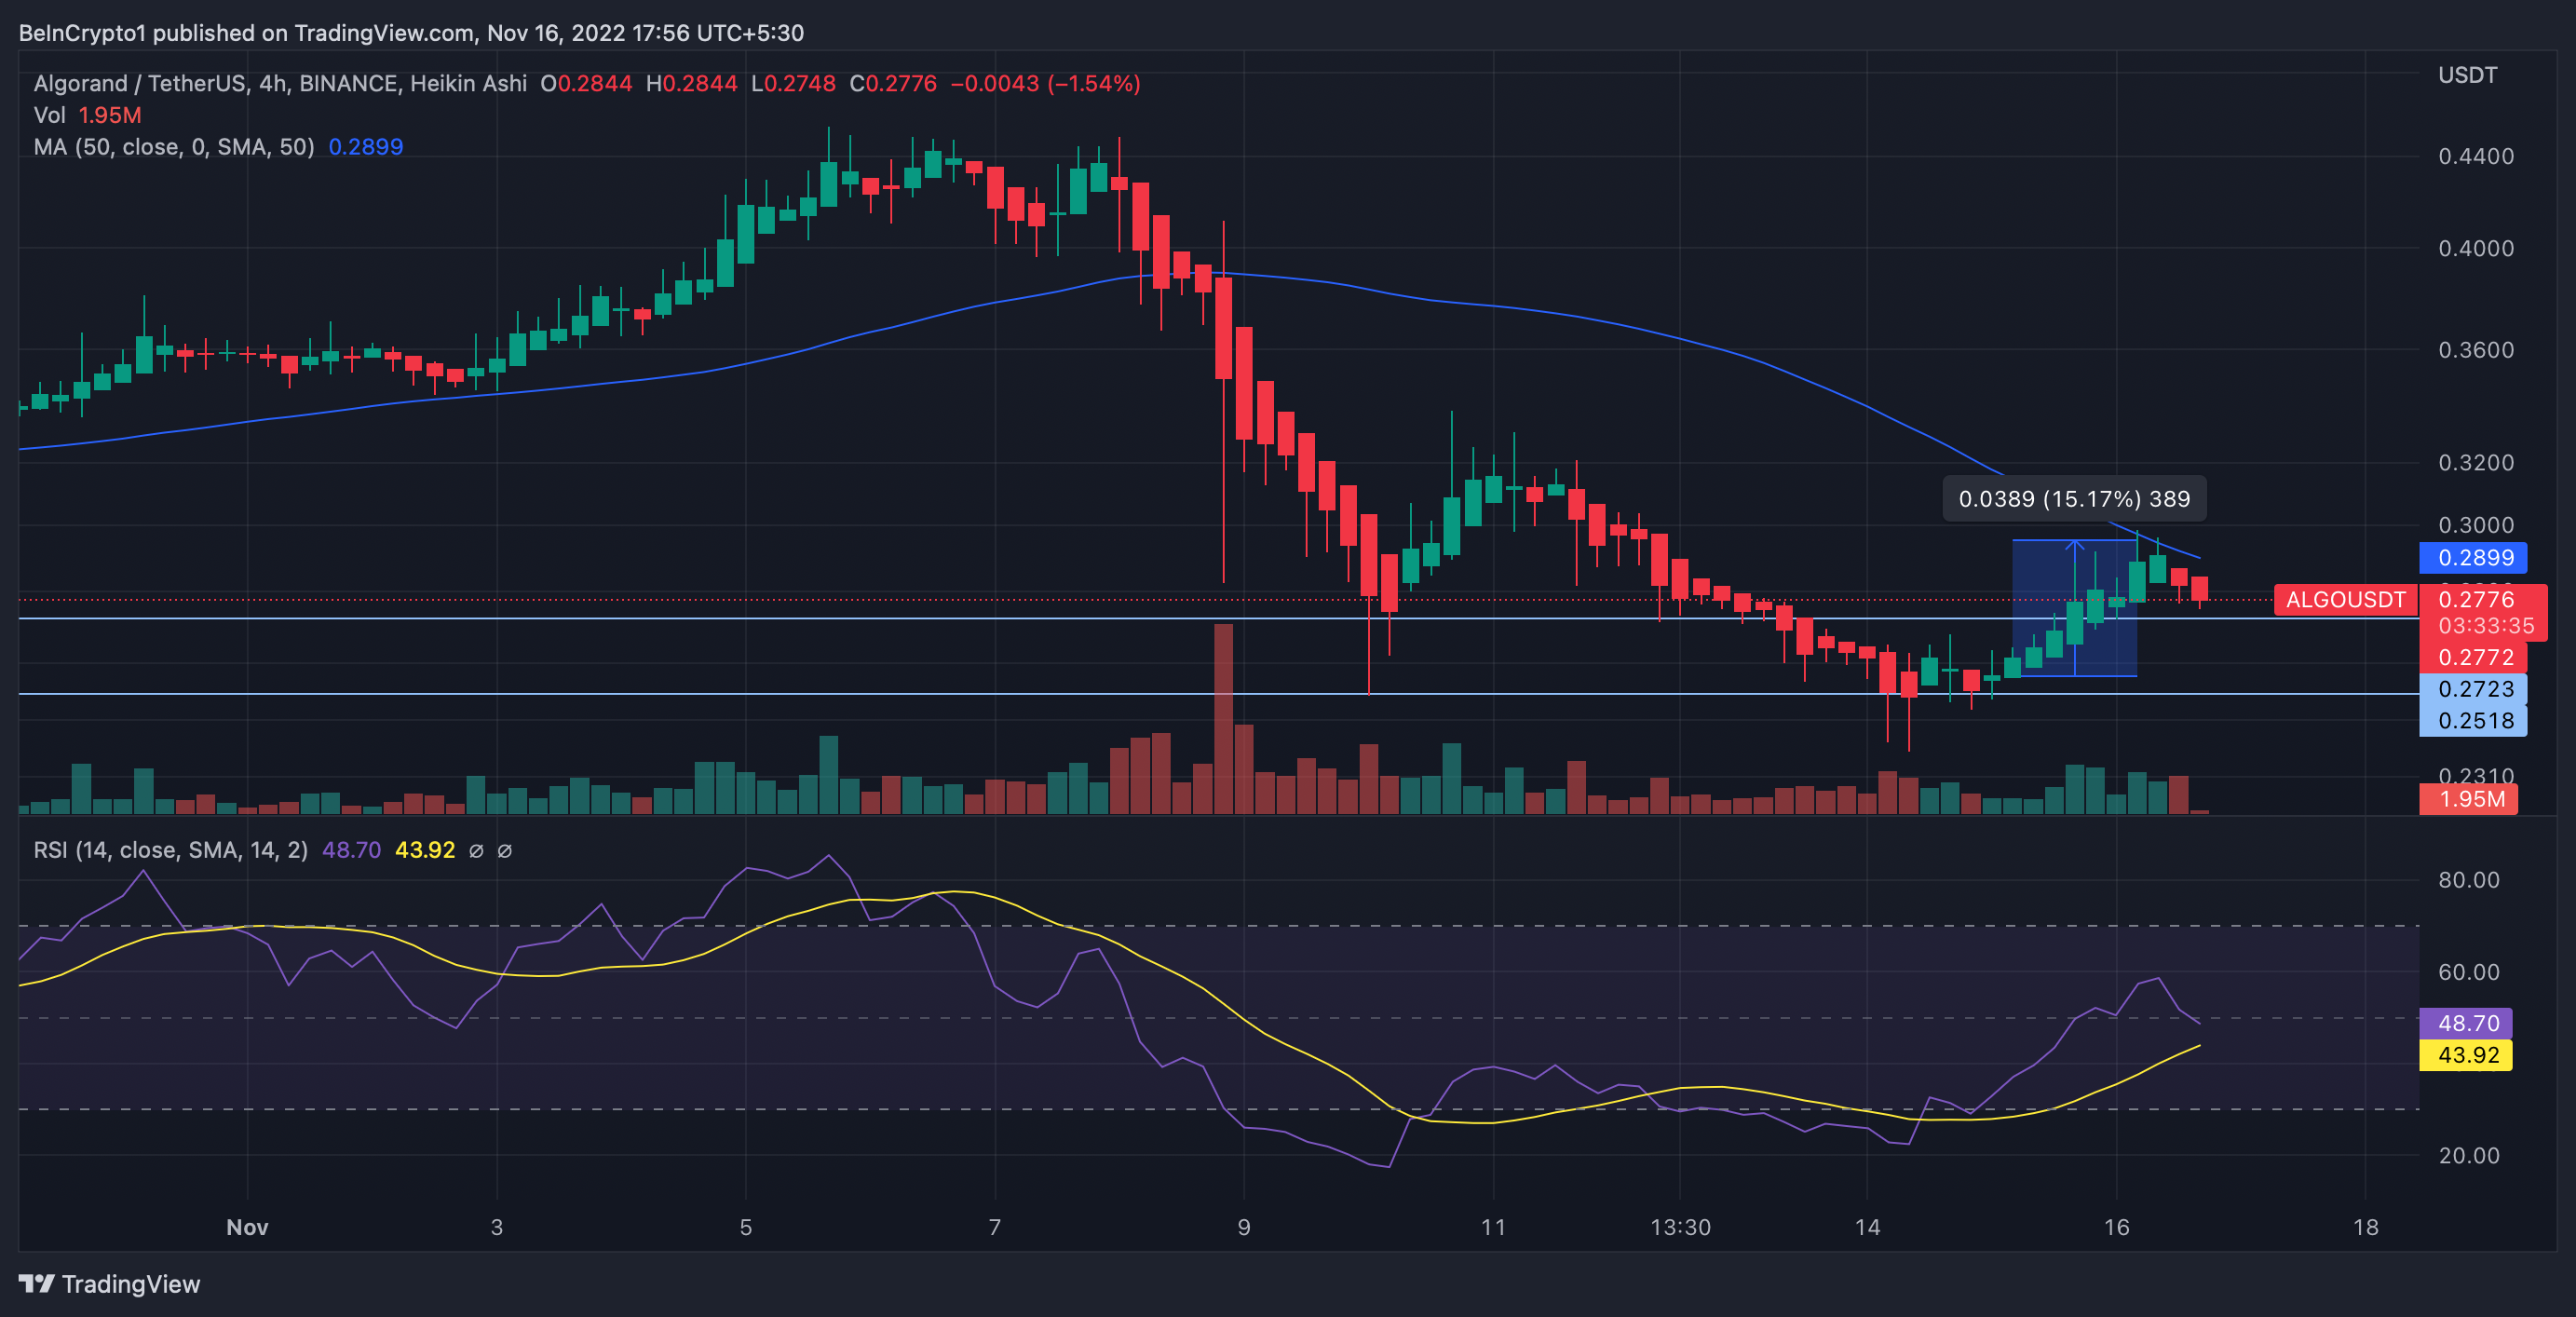Click the second null symbol beside RSI values
Viewport: 2576px width, 1317px height.
(x=505, y=851)
